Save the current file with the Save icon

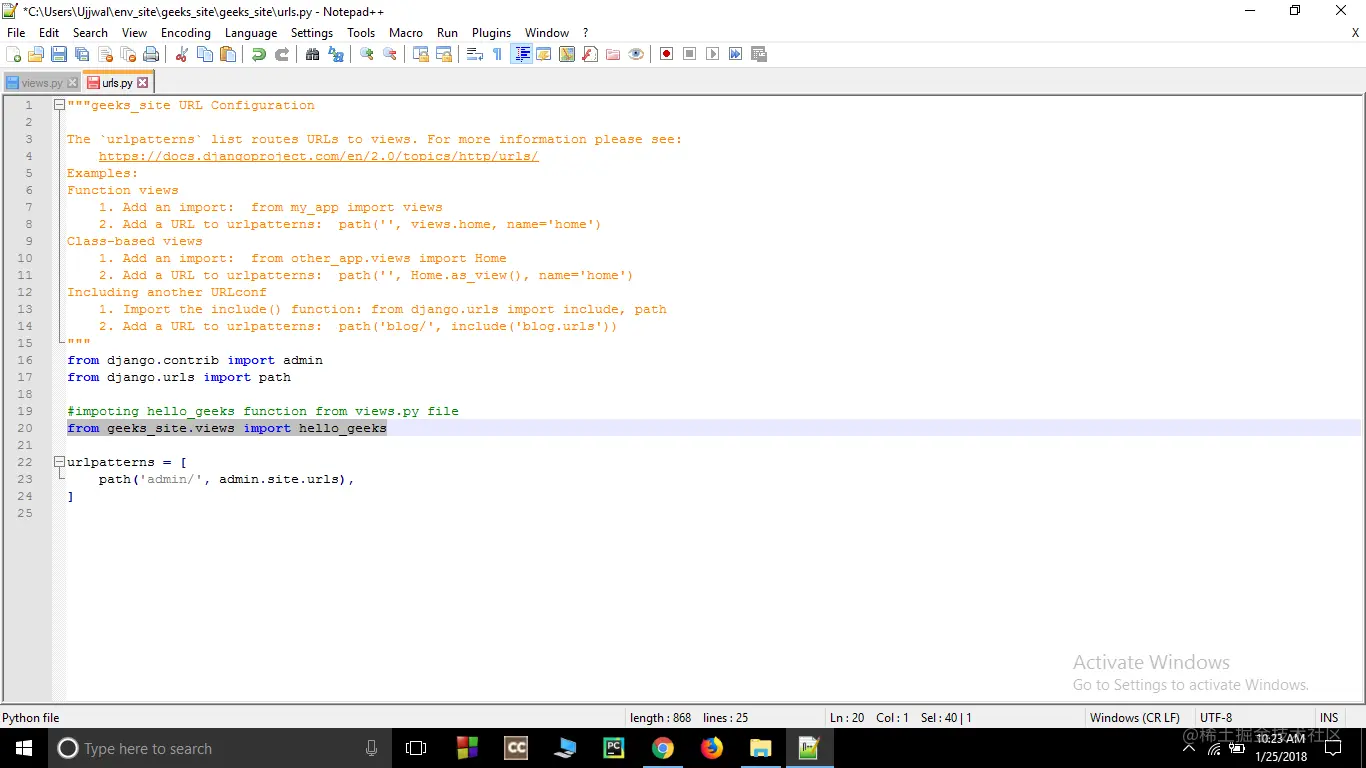coord(59,54)
